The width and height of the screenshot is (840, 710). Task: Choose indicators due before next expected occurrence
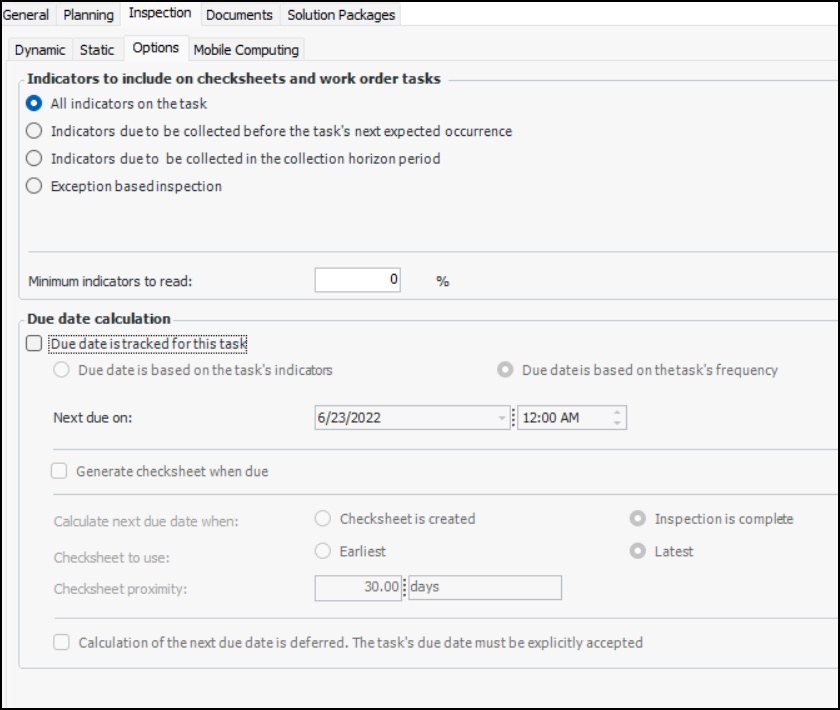click(35, 131)
